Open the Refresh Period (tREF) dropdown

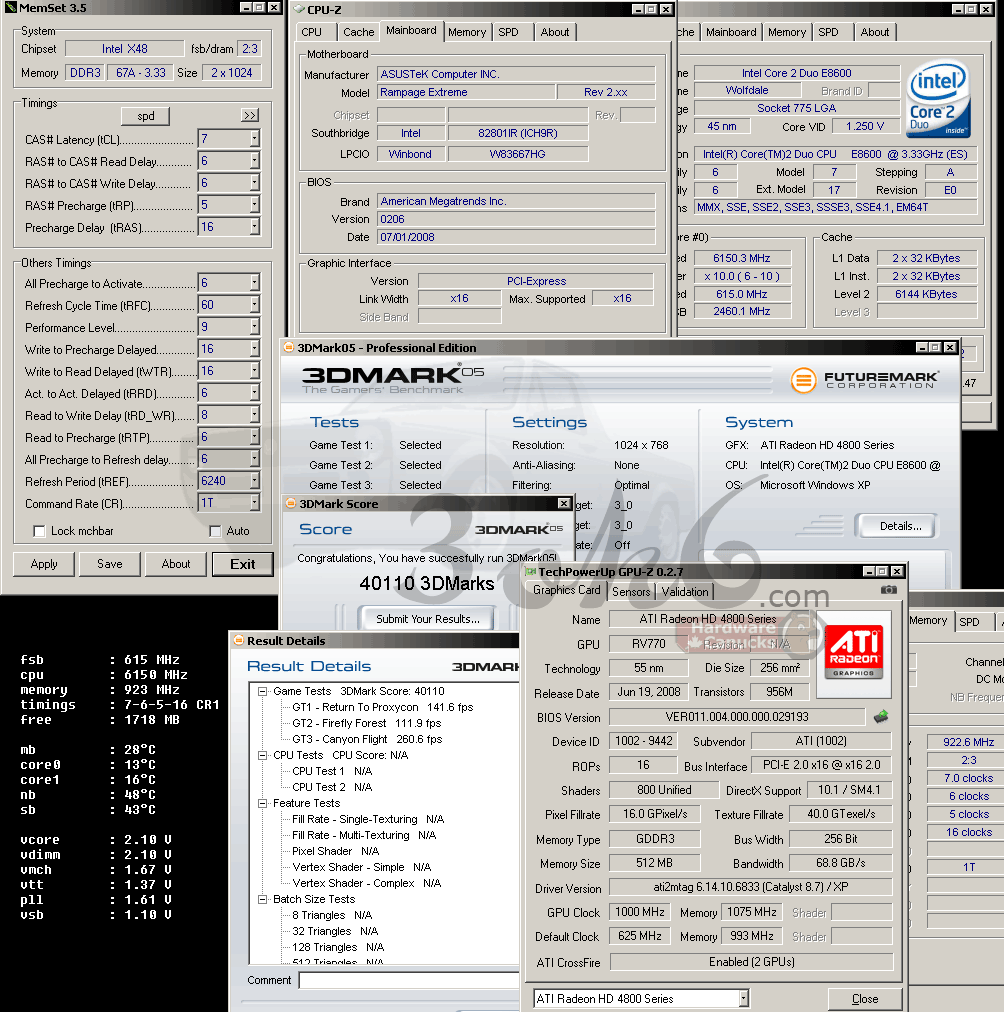[254, 481]
